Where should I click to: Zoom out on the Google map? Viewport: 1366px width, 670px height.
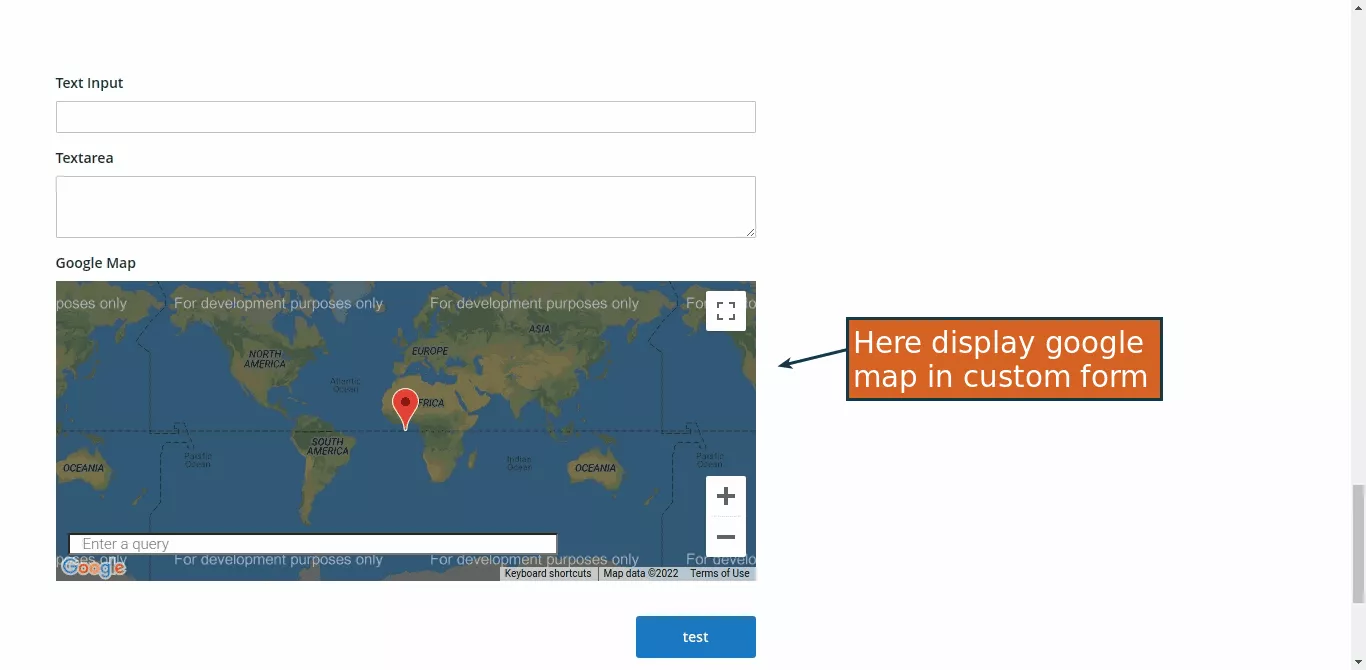(x=726, y=537)
